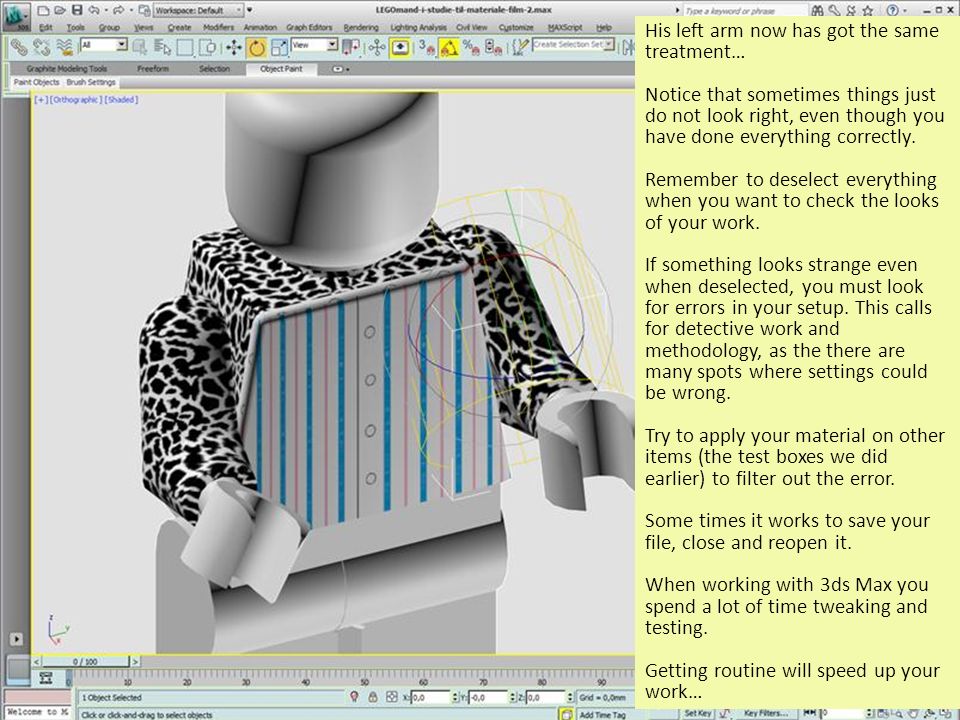Click the 0 / 100 time slider
960x720 pixels.
[x=86, y=662]
